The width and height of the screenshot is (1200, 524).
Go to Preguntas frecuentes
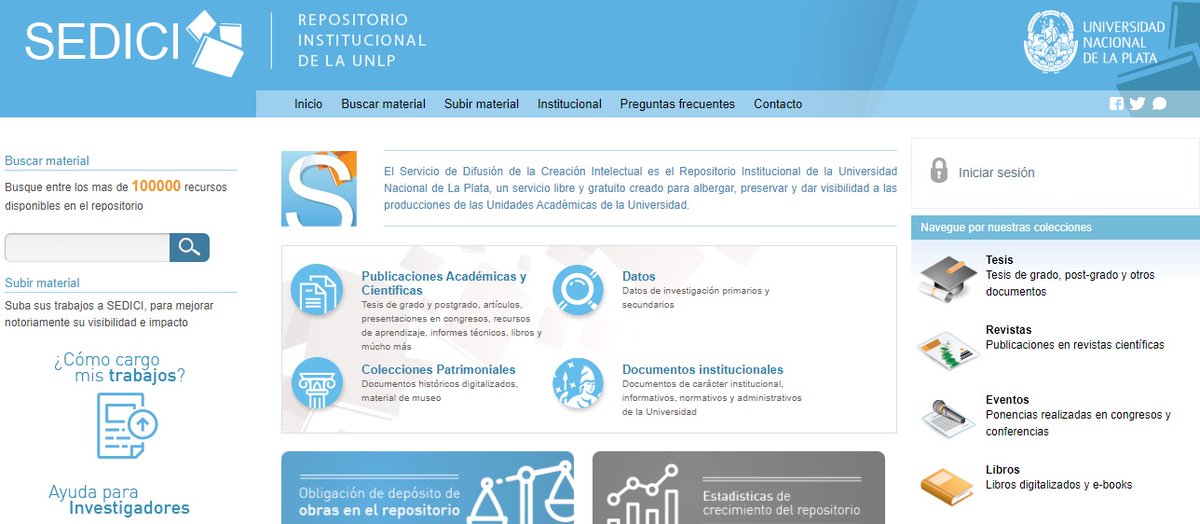pyautogui.click(x=677, y=104)
